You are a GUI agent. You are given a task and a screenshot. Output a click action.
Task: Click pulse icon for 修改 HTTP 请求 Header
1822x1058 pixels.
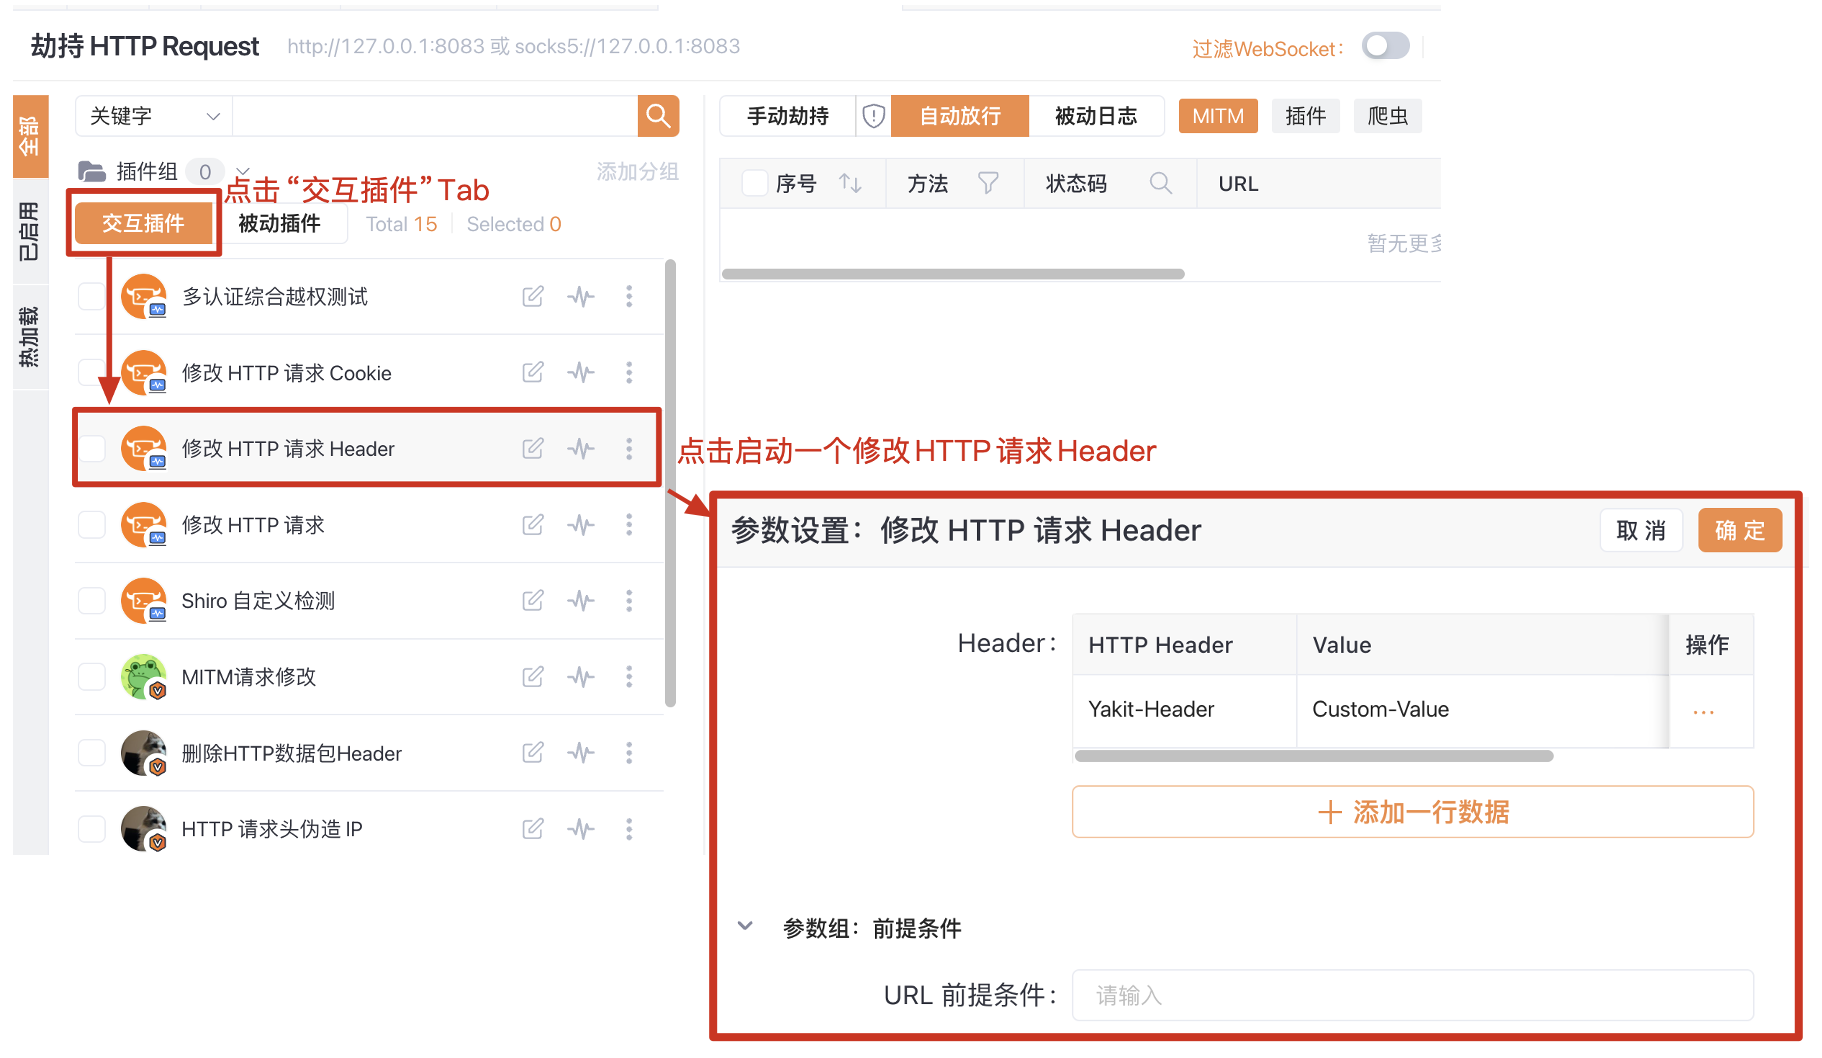click(x=581, y=448)
